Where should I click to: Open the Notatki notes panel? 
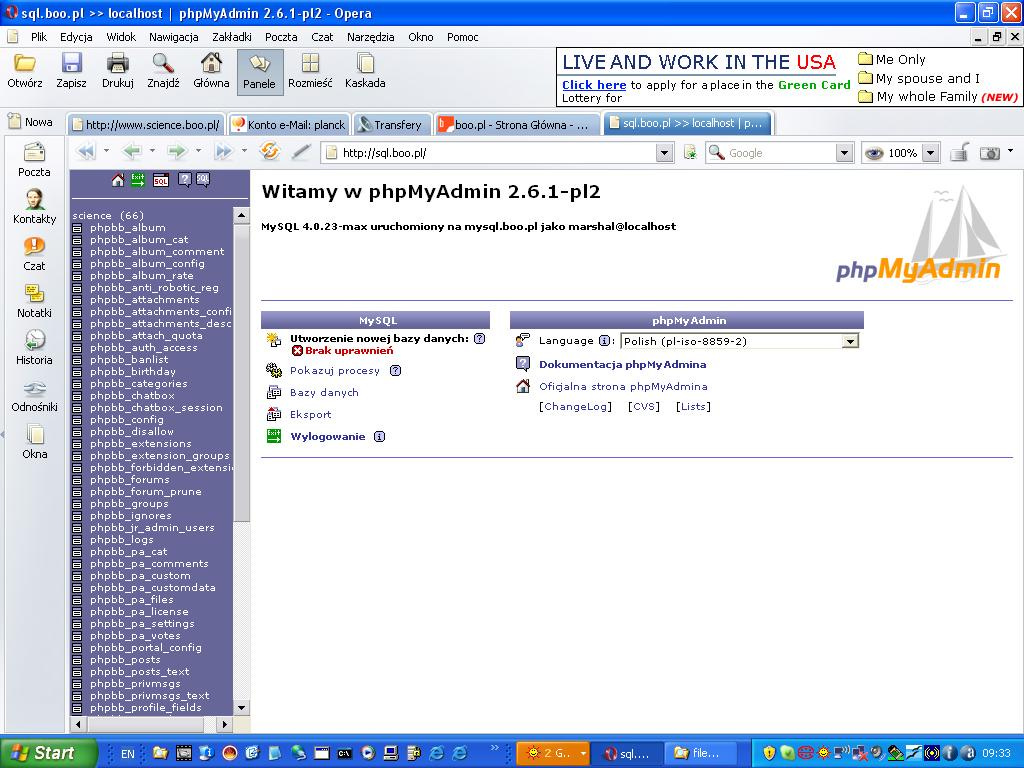coord(34,301)
